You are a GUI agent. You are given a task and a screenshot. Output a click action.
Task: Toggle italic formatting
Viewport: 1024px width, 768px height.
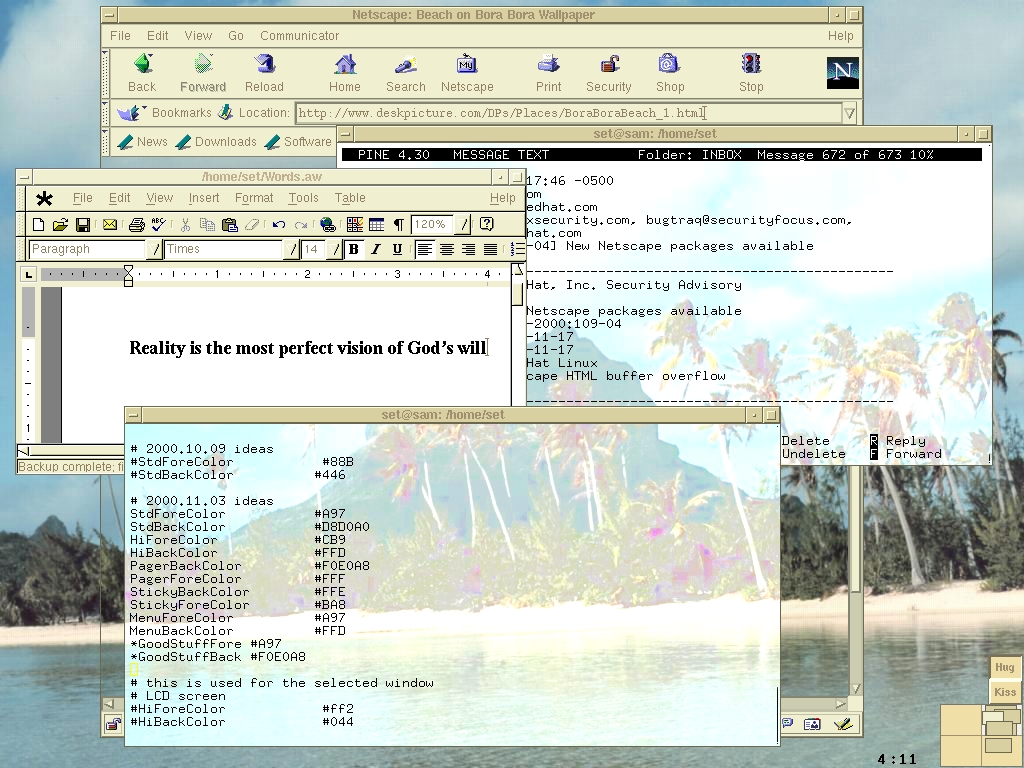click(376, 249)
